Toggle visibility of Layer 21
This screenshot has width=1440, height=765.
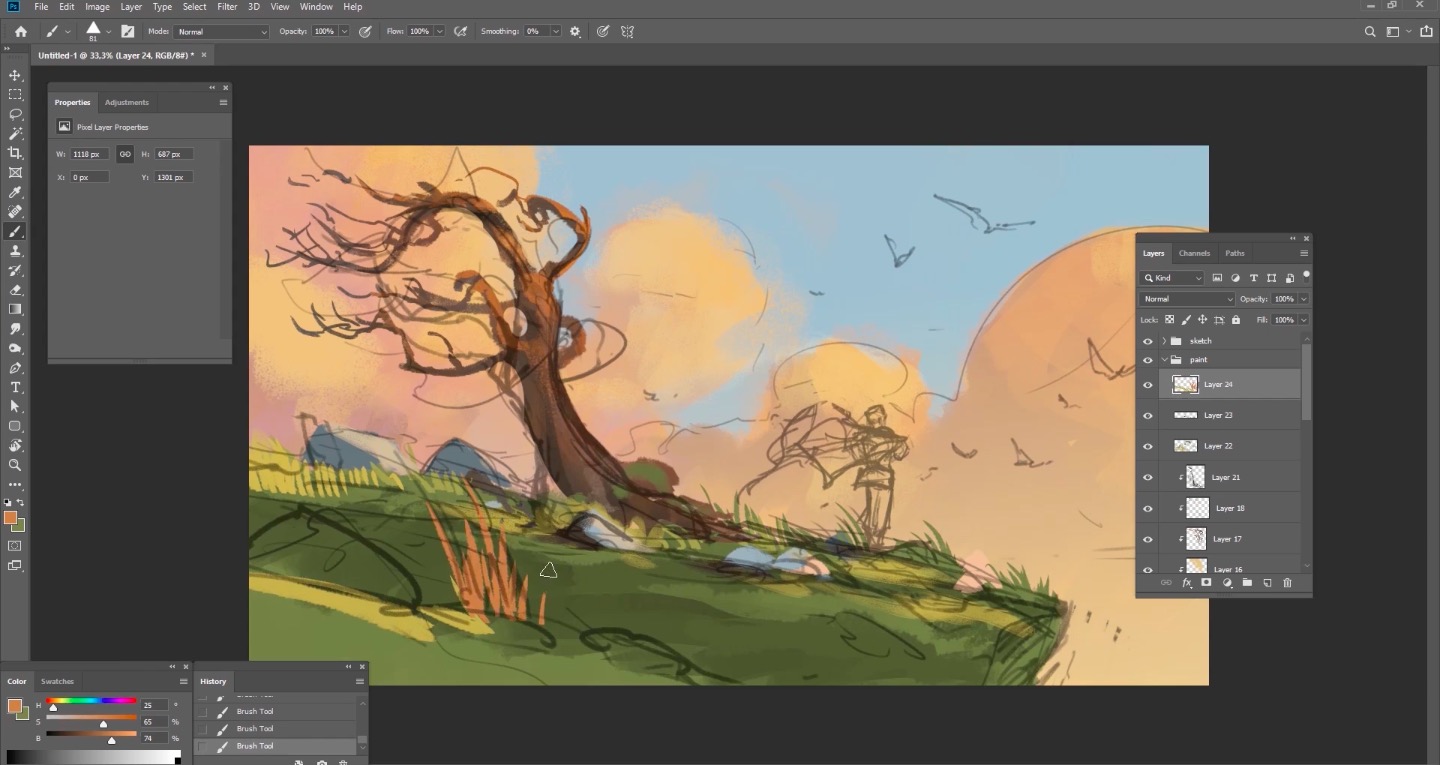(1147, 477)
